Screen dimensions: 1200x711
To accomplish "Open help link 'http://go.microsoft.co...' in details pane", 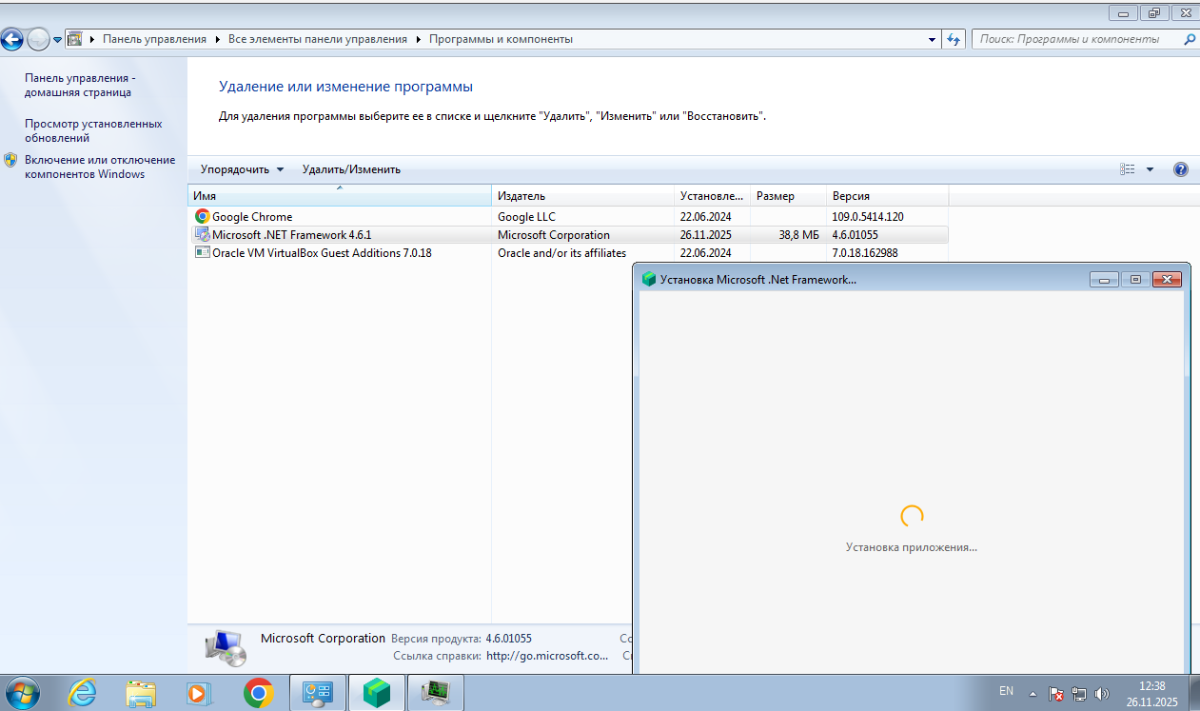I will point(547,656).
